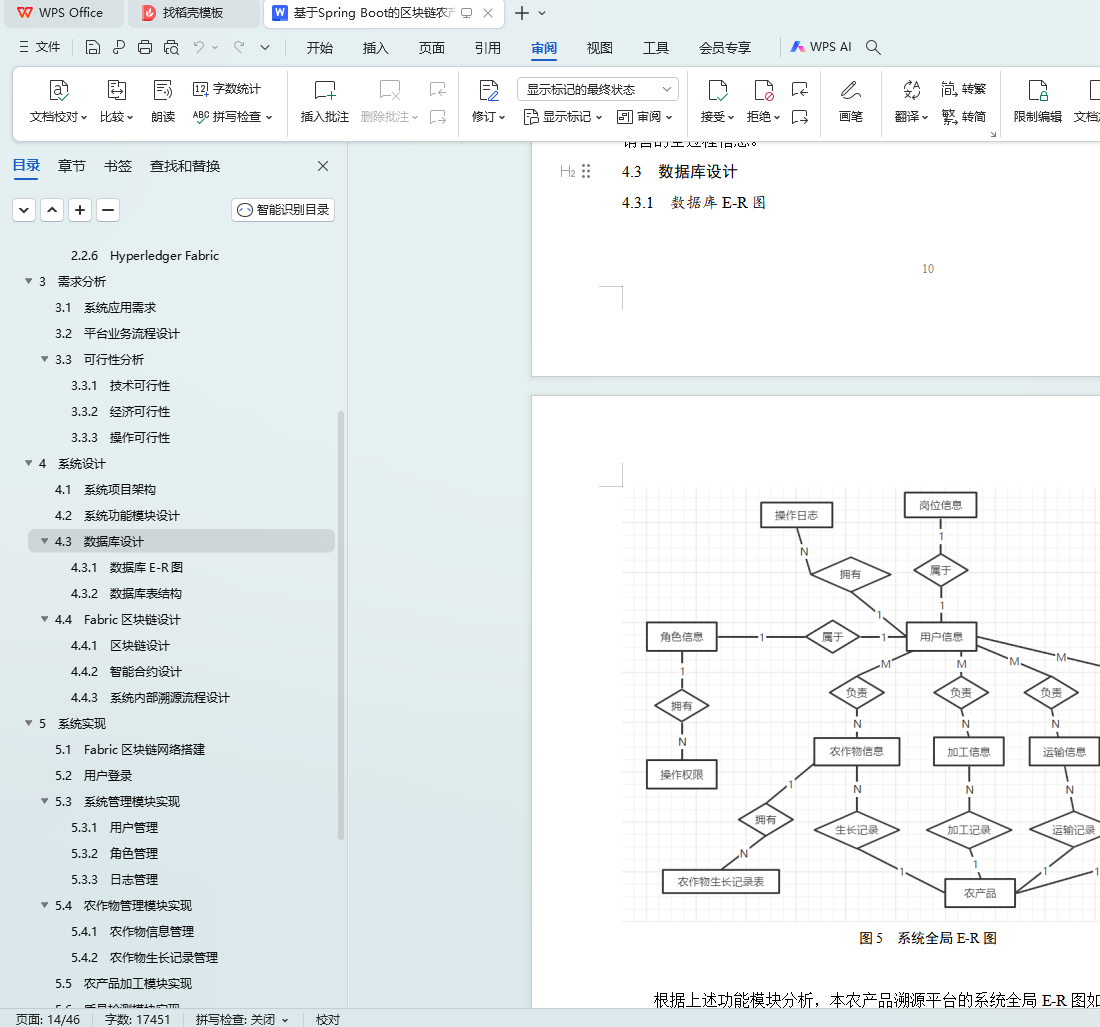
Task: Switch to the 开始 ribbon tab
Action: (x=319, y=48)
